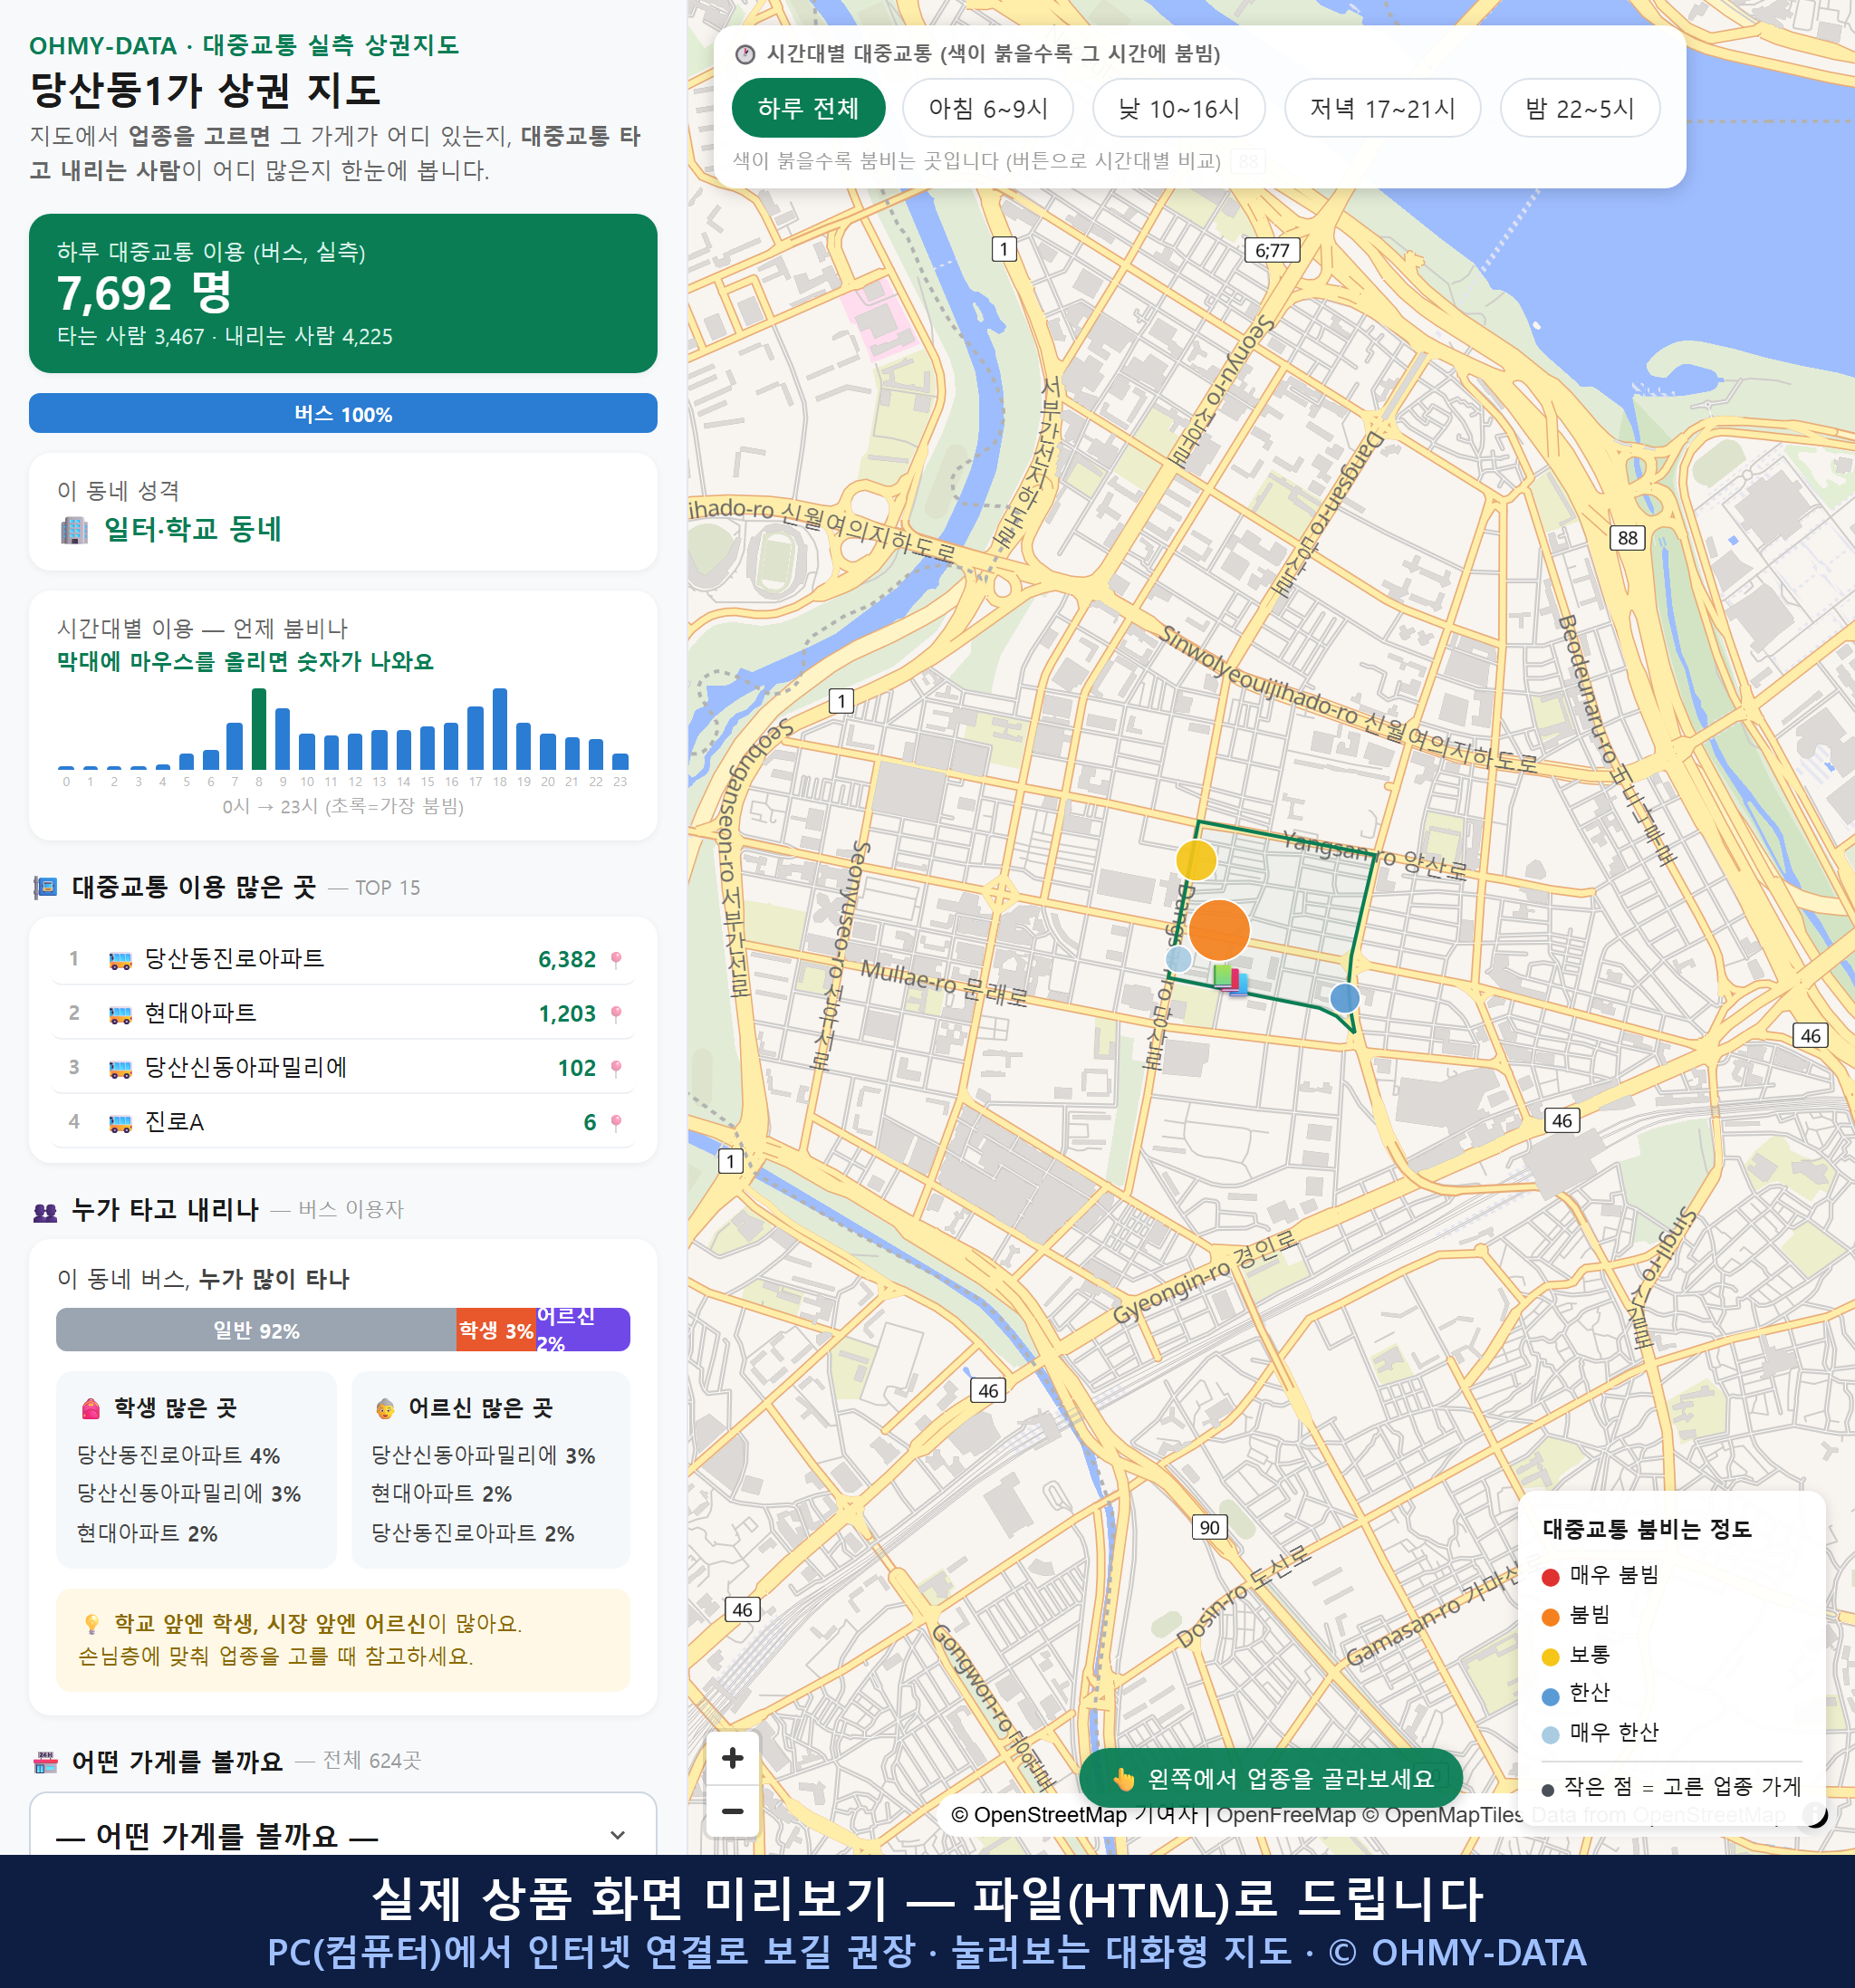Select the 아침 6~9시 time filter
The image size is (1855, 1988).
988,108
